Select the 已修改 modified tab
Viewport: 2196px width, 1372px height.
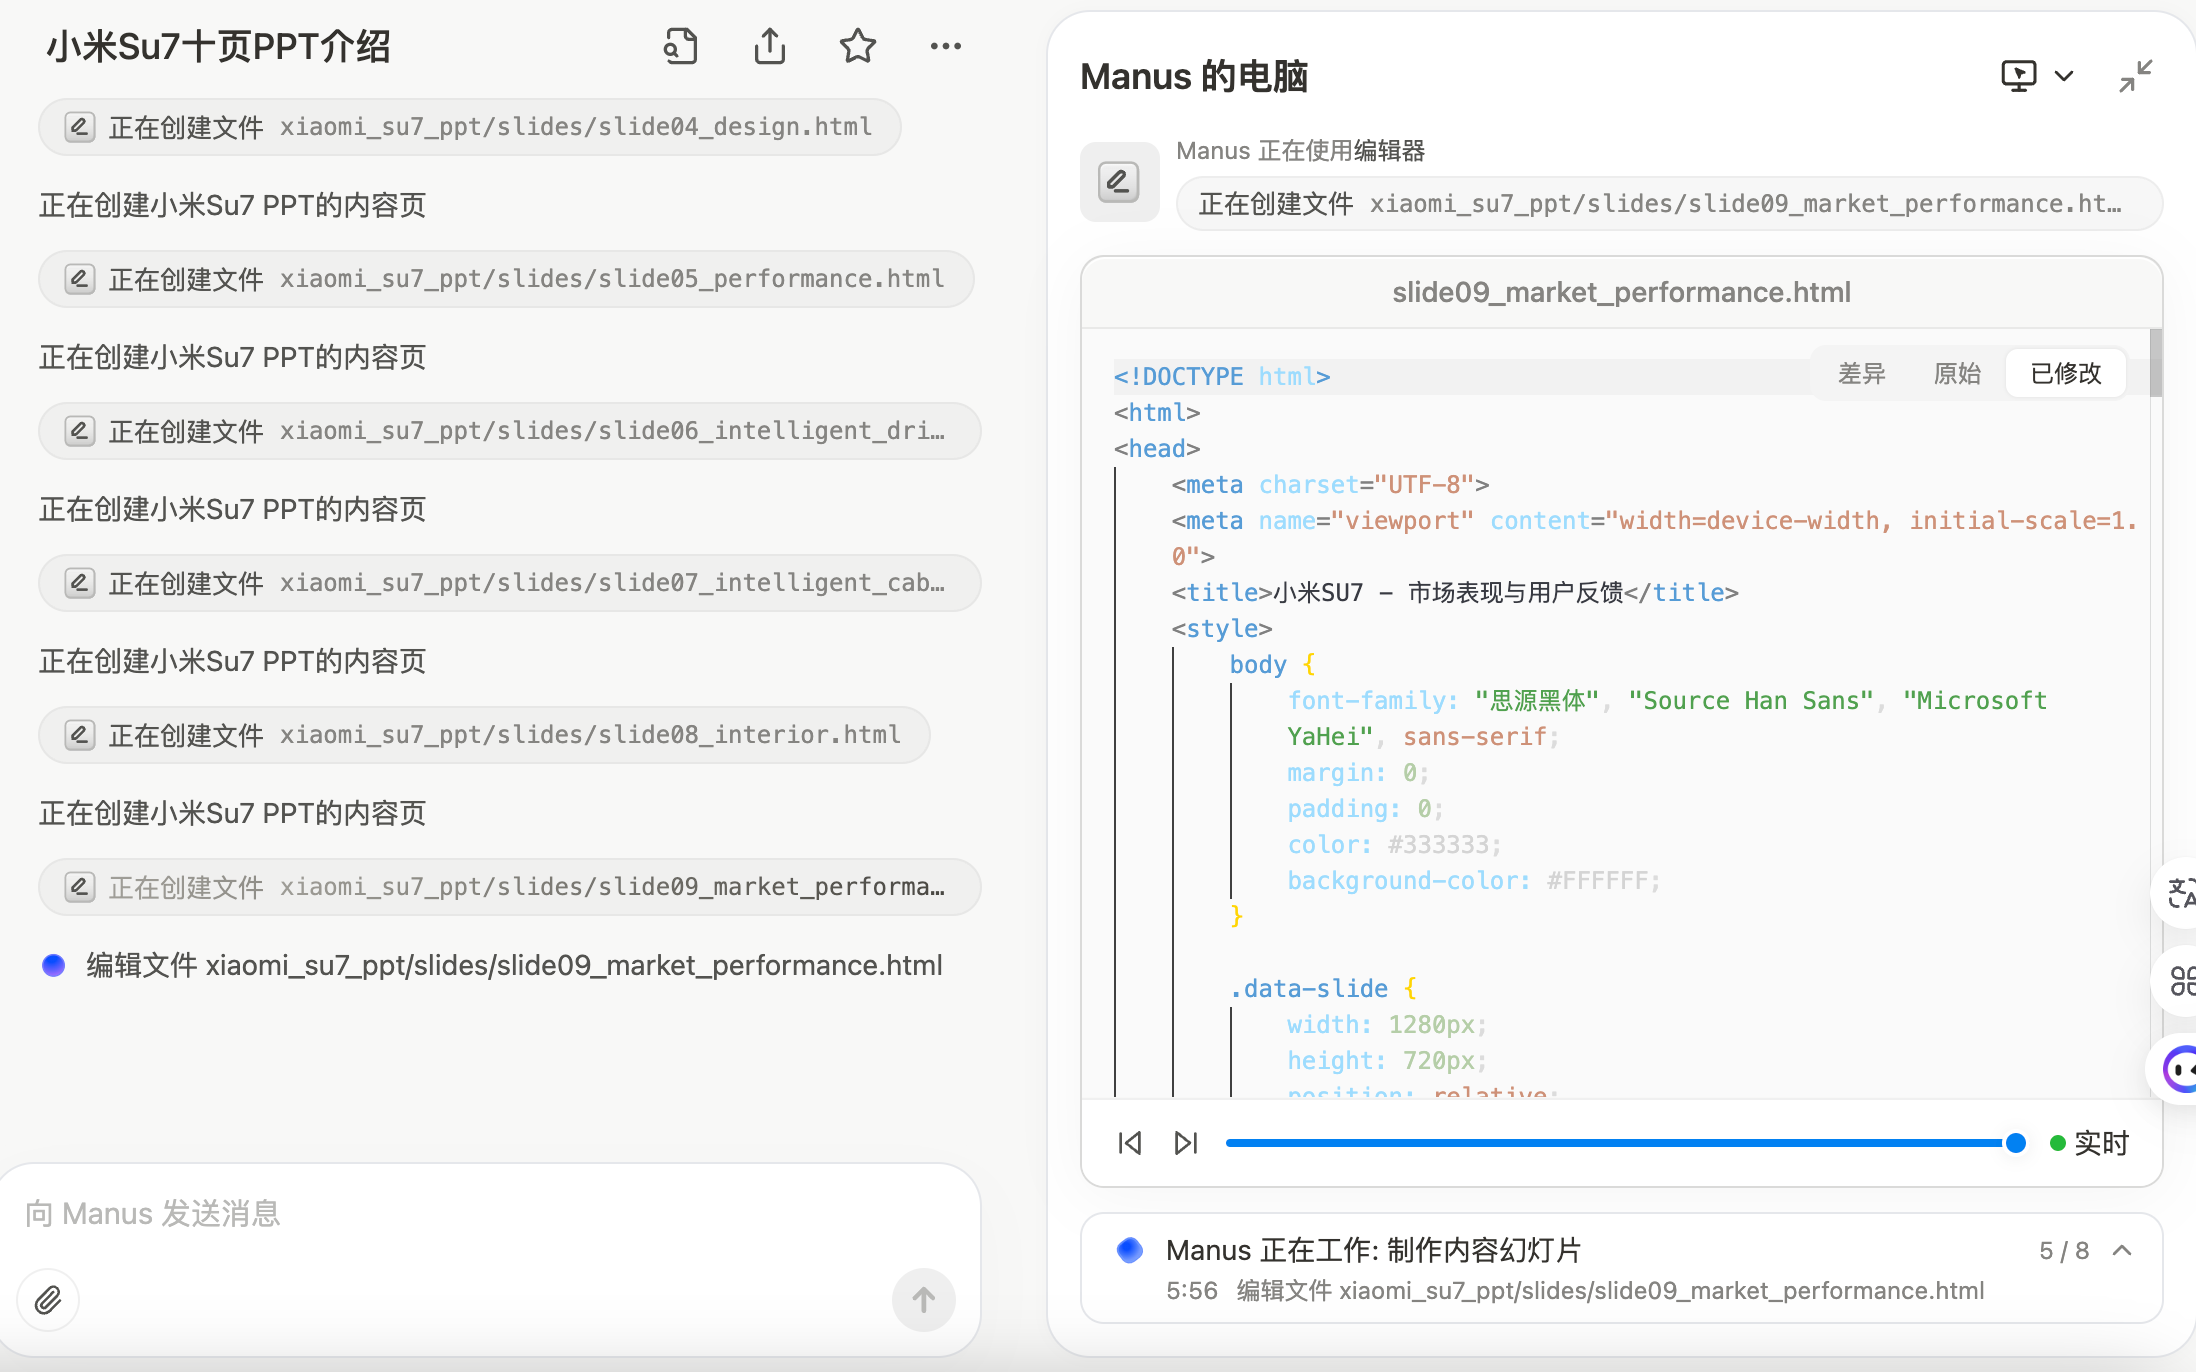coord(2066,374)
